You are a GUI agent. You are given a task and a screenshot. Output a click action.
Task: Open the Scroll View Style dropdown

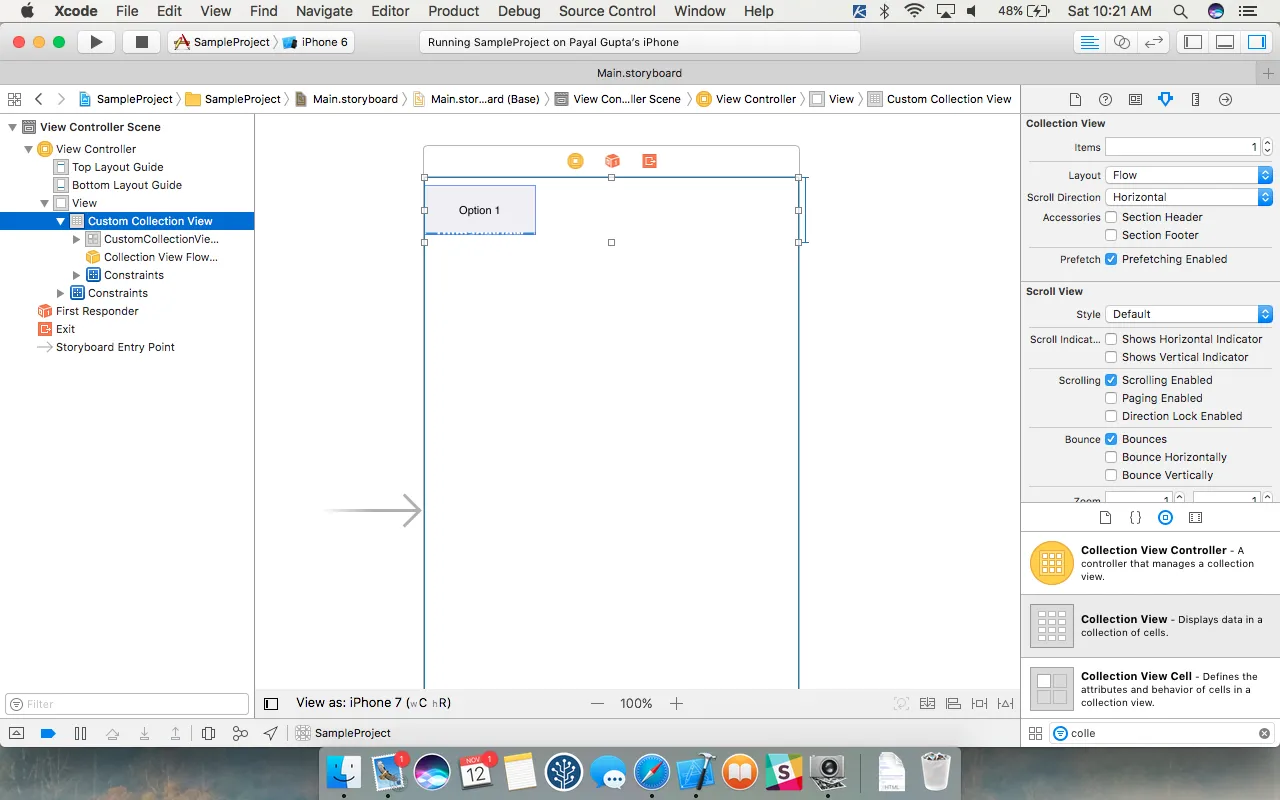coord(1188,314)
